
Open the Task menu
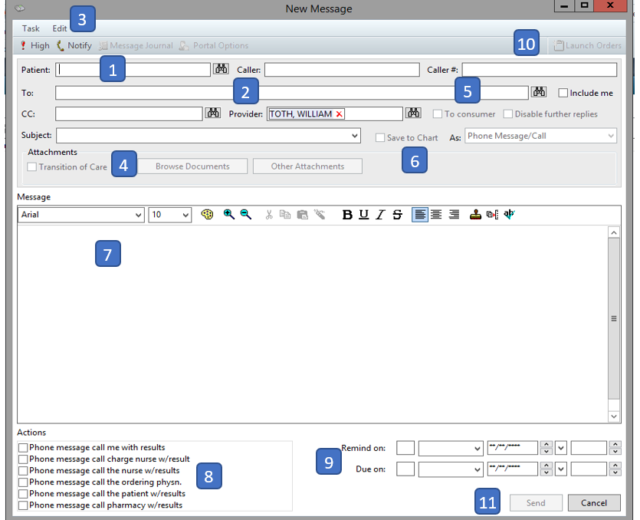tap(32, 28)
